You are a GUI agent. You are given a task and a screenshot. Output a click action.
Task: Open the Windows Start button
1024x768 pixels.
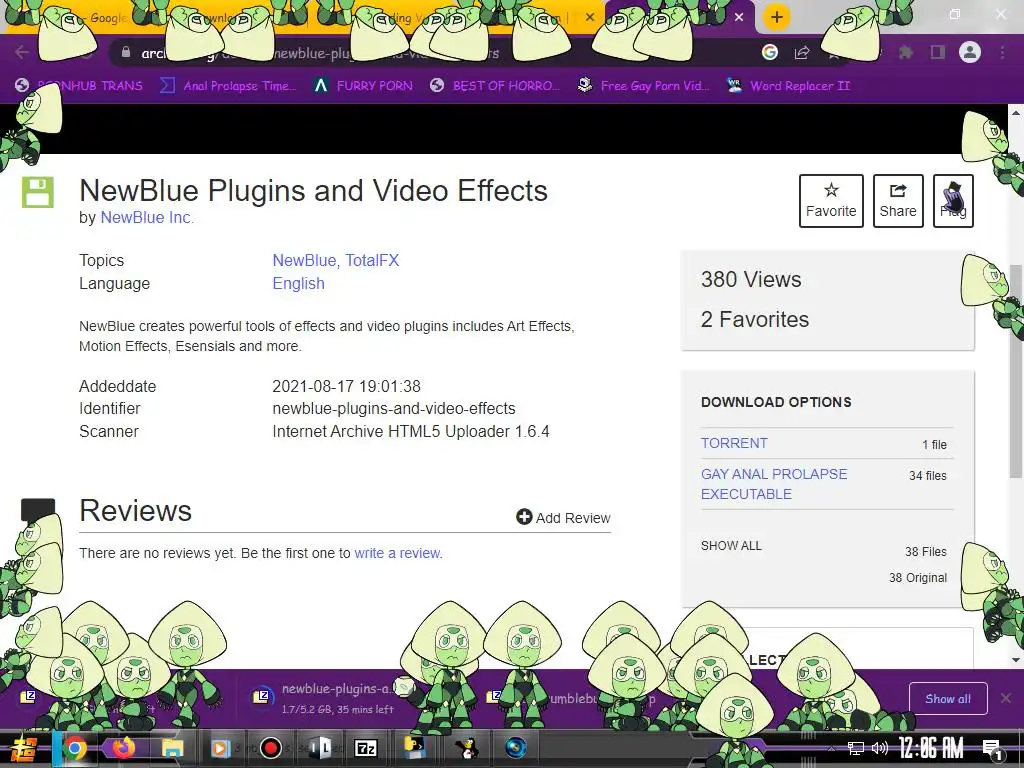tap(24, 749)
